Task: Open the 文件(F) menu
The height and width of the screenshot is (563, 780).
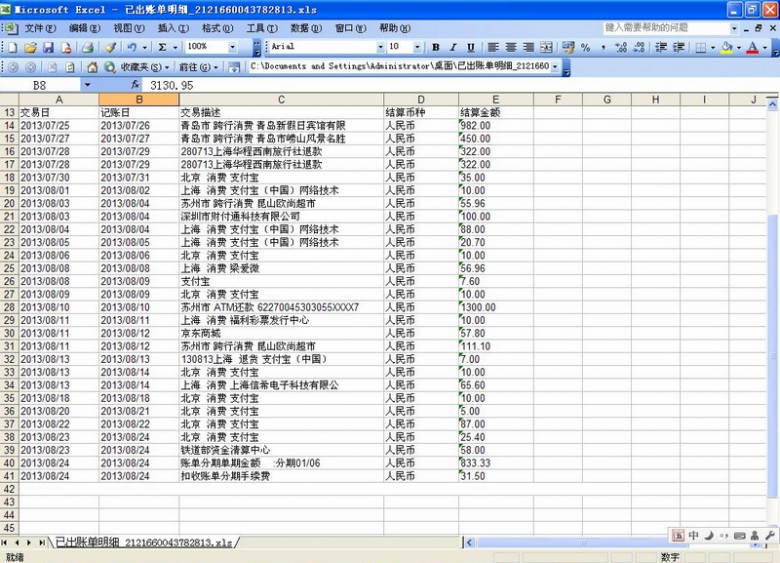Action: pyautogui.click(x=40, y=28)
